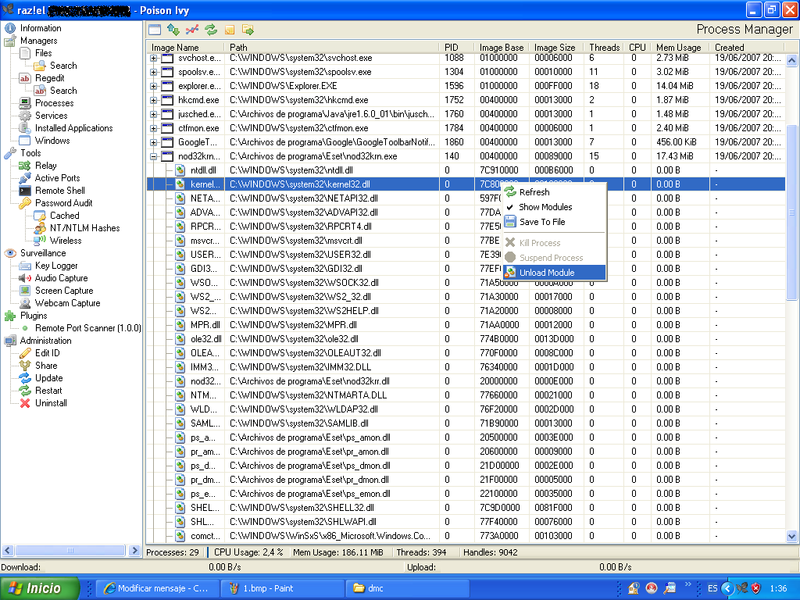The image size is (800, 600).
Task: Open Installed Applications
Action: pos(73,128)
